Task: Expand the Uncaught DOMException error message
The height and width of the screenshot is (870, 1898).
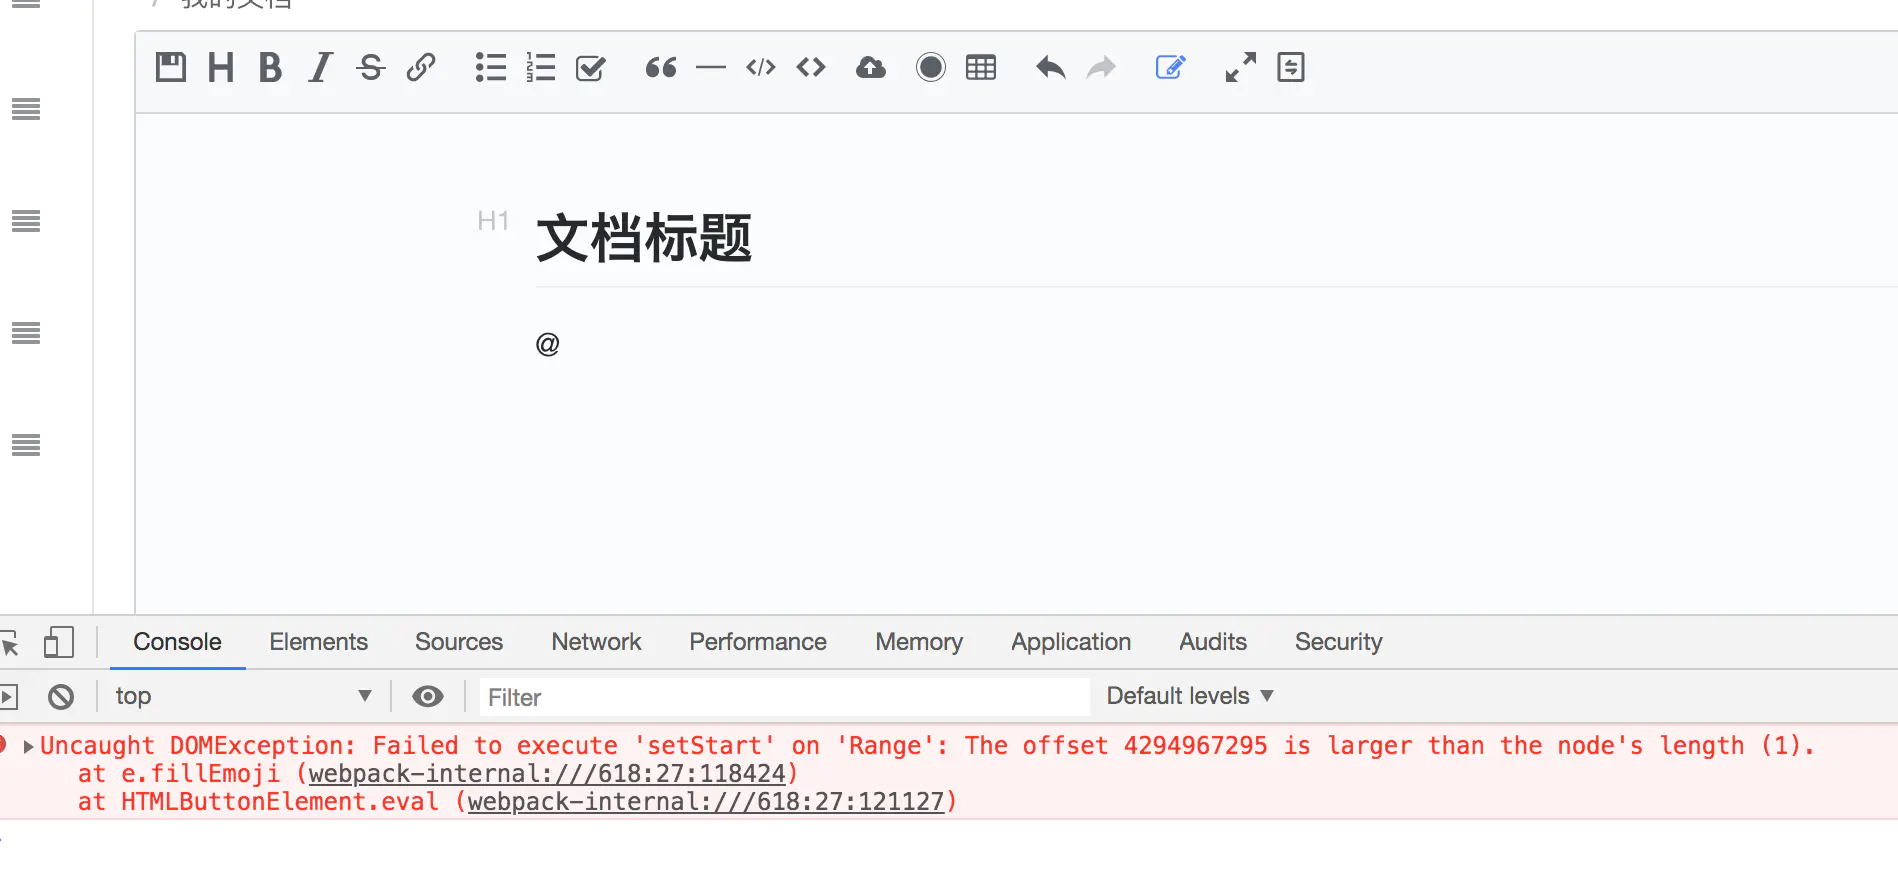Action: coord(28,746)
